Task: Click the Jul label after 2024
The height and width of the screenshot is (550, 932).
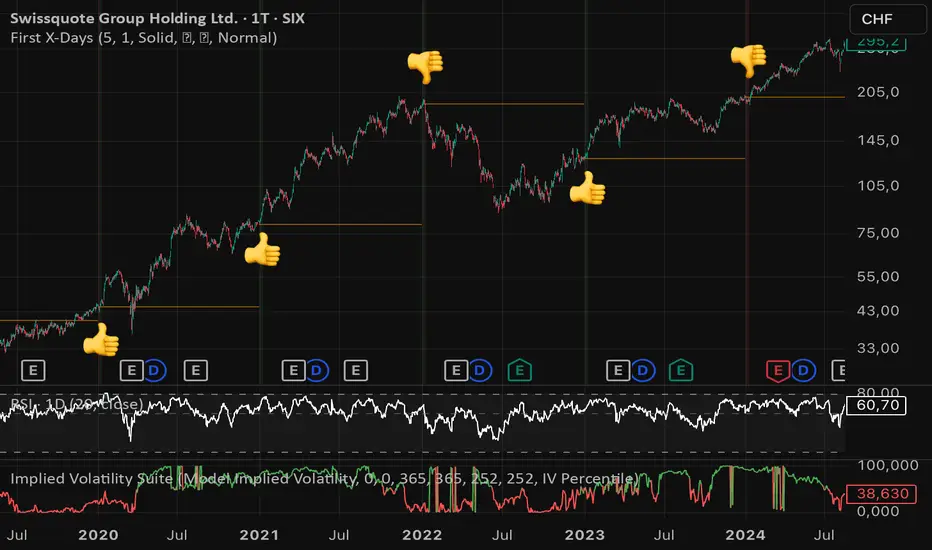Action: [x=824, y=535]
